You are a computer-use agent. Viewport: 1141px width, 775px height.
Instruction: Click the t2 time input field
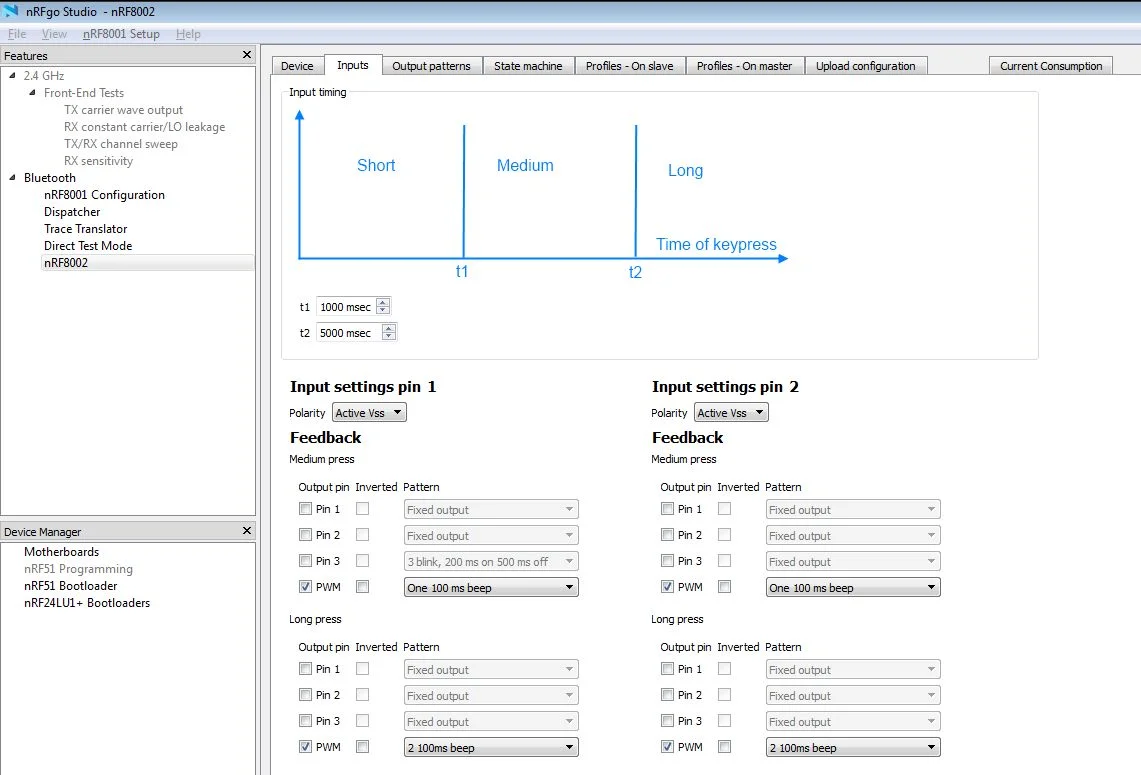pyautogui.click(x=349, y=333)
